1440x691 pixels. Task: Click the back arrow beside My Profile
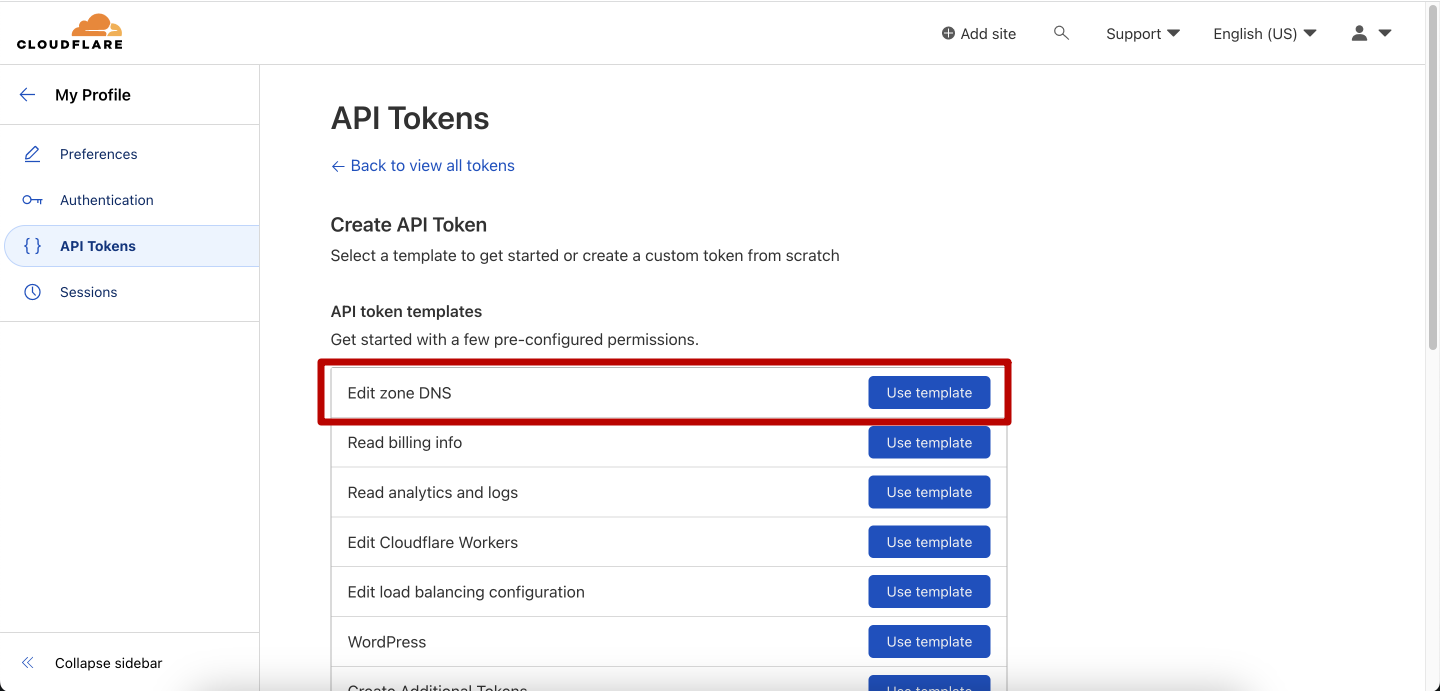[28, 95]
